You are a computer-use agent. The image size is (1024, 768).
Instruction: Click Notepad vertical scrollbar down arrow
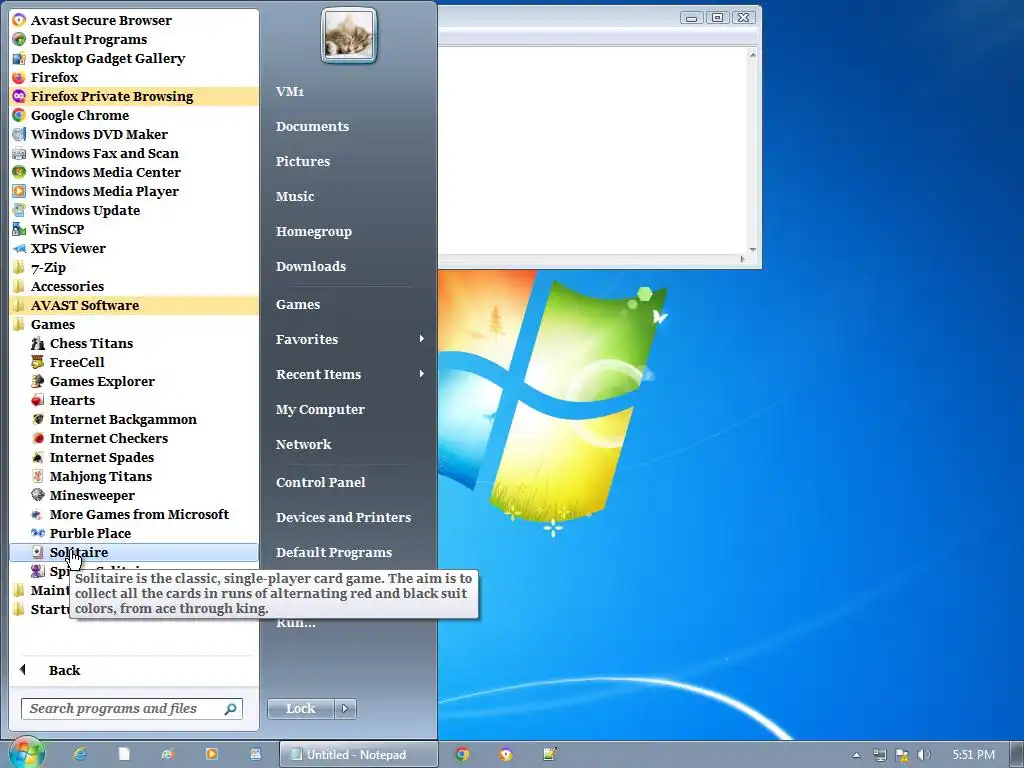coord(752,249)
